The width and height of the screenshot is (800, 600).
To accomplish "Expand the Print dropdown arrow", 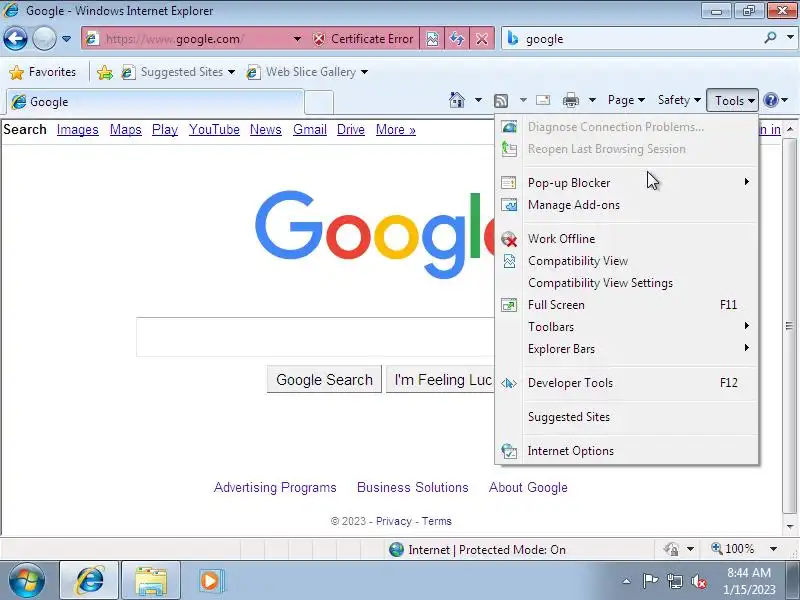I will [x=592, y=100].
